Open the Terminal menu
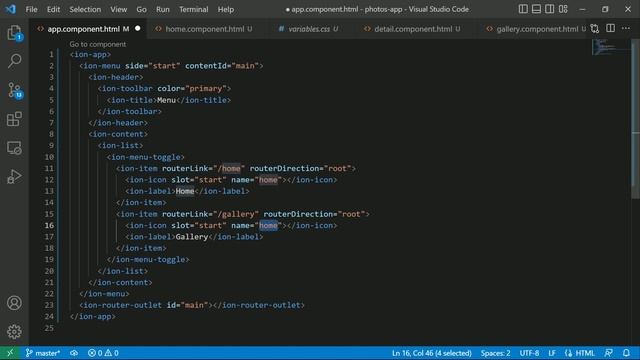The width and height of the screenshot is (640, 360). 193,9
